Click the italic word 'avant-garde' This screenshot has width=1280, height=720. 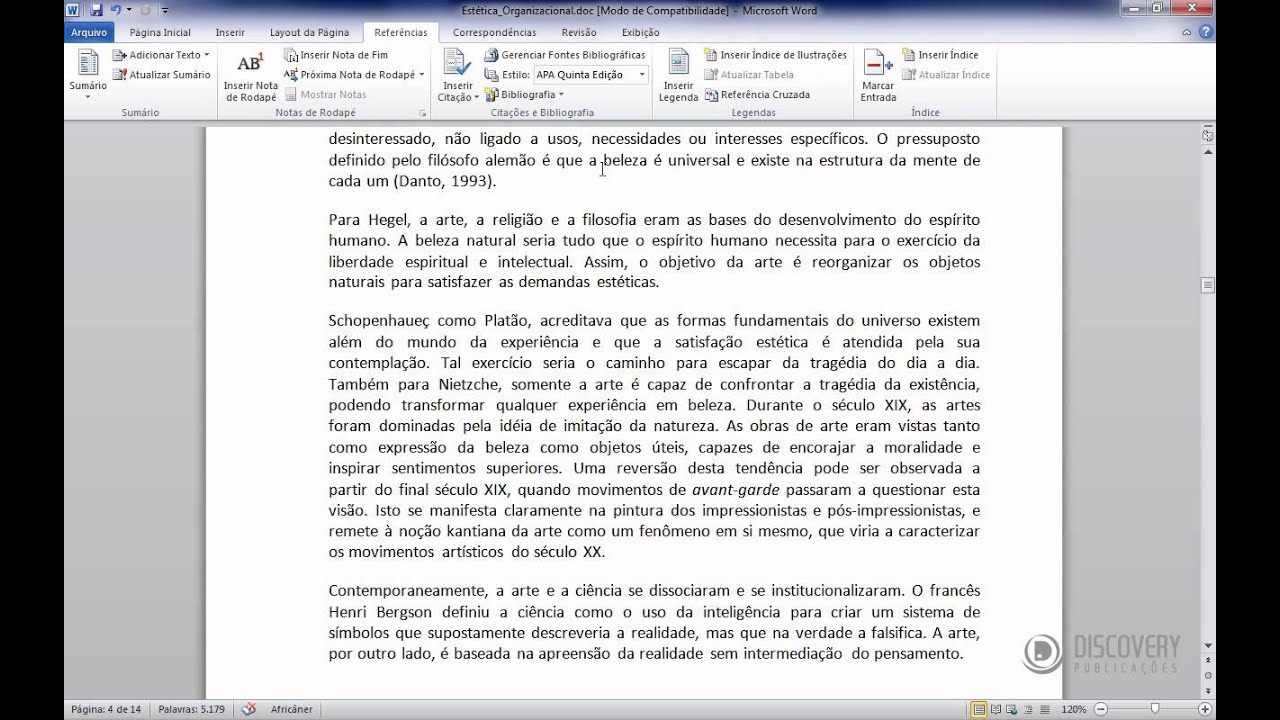coord(735,490)
